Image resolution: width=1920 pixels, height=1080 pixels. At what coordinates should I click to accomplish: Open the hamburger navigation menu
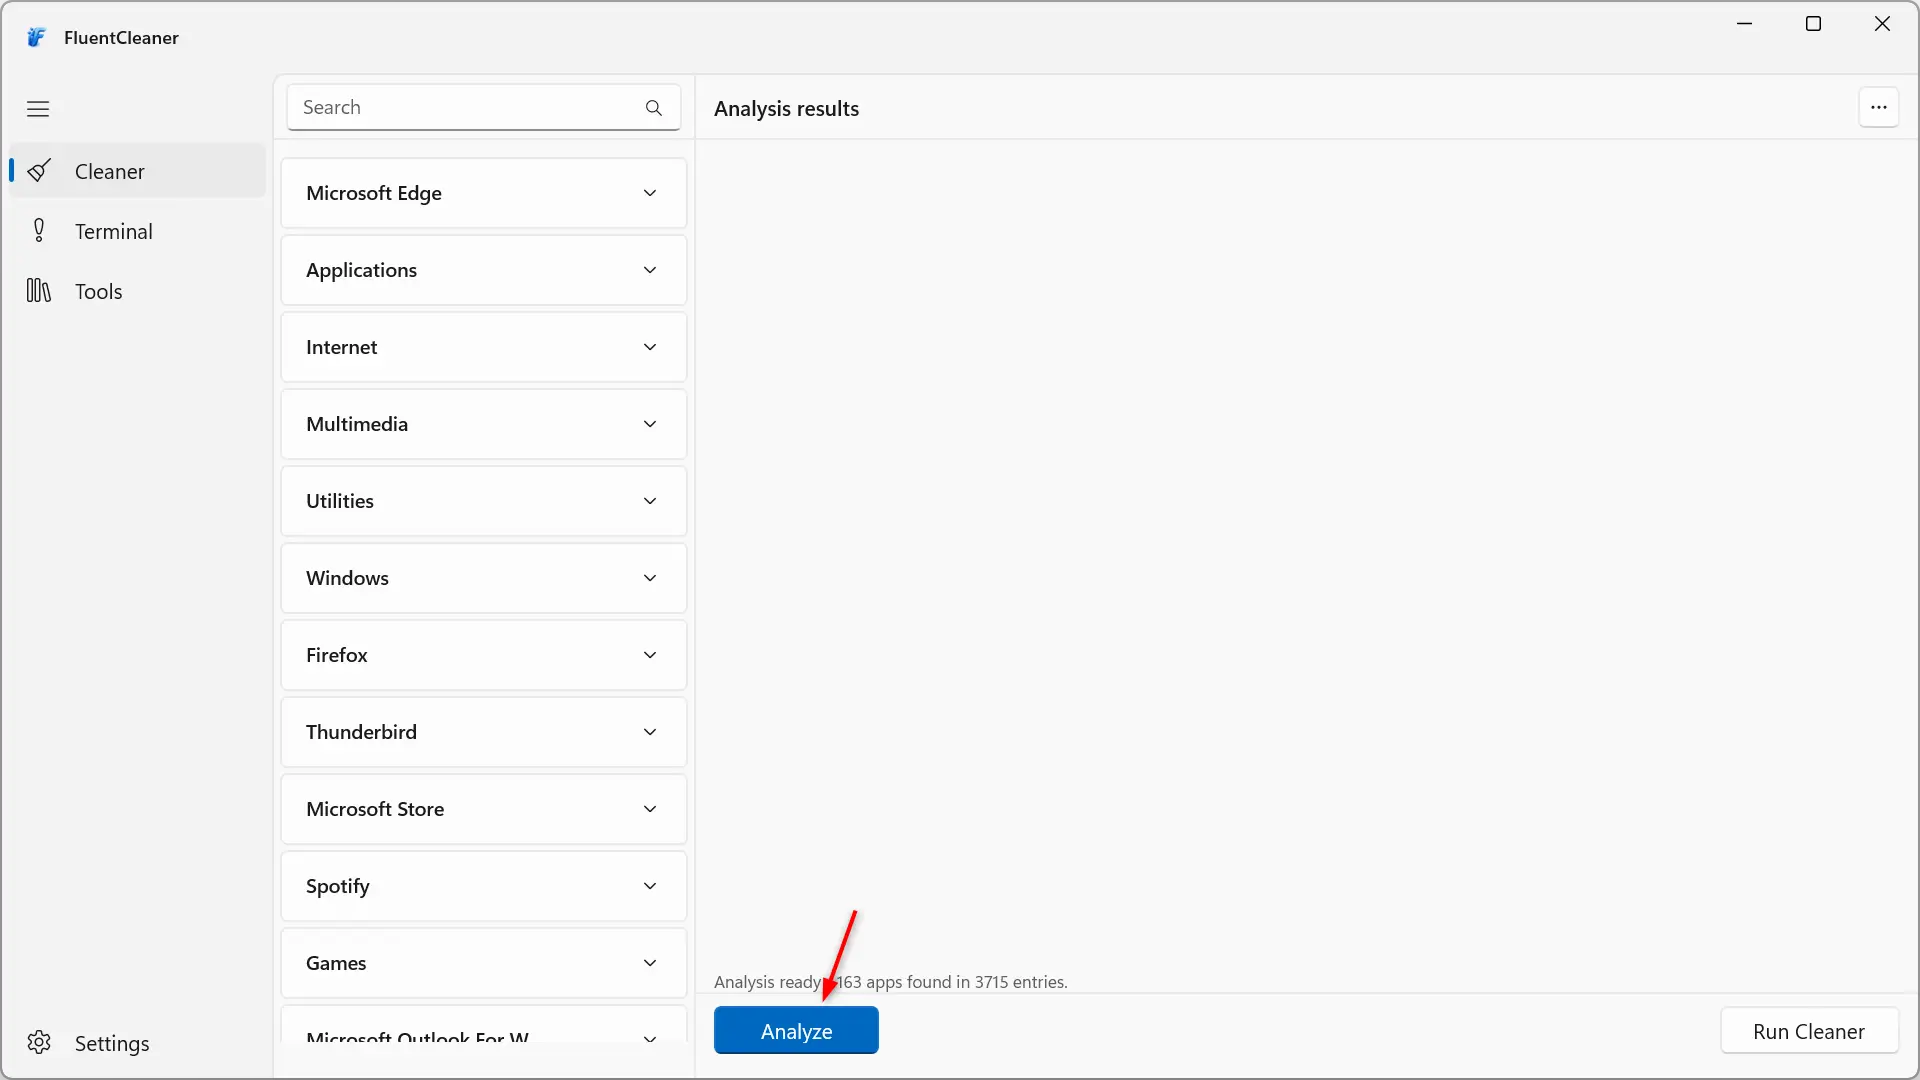click(x=38, y=109)
